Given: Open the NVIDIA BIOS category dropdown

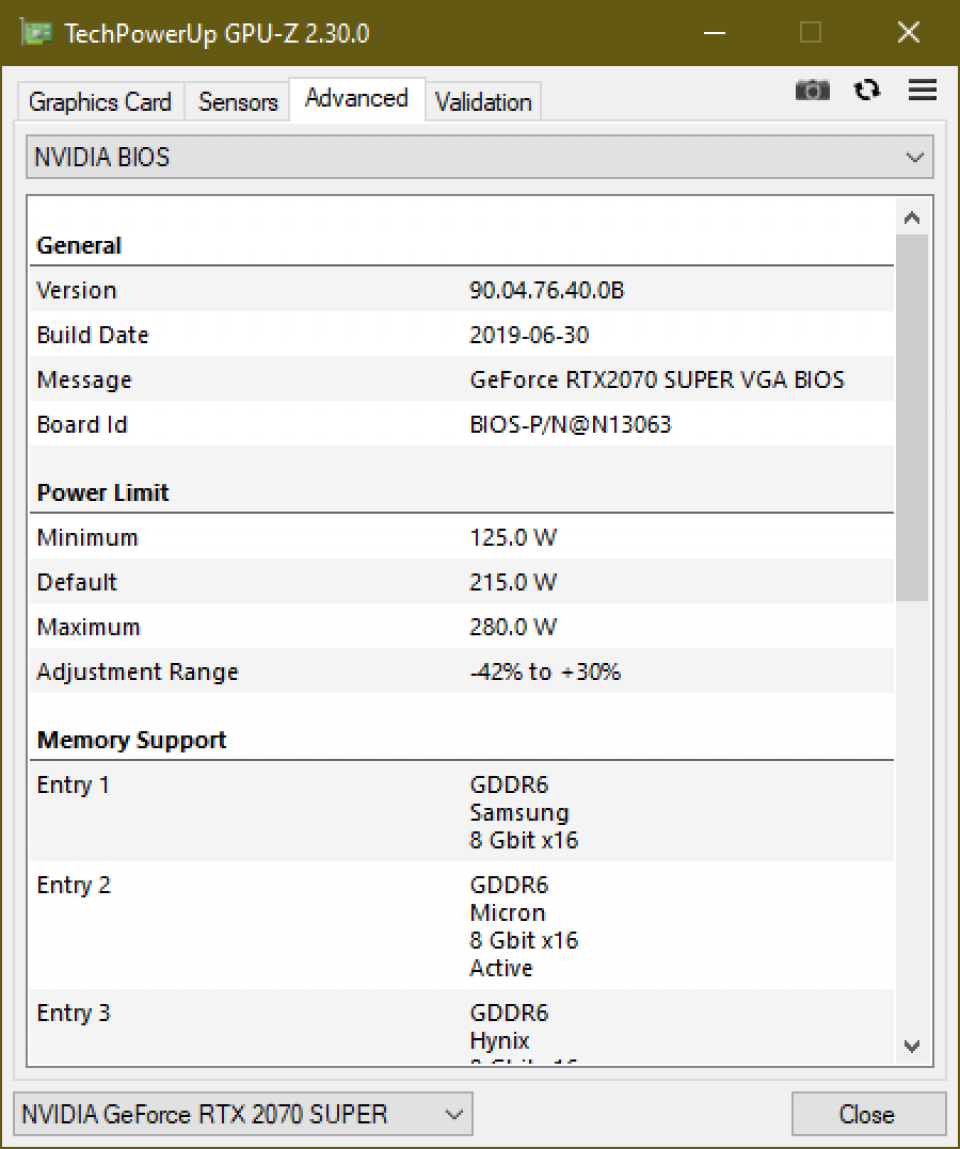Looking at the screenshot, I should tap(479, 157).
